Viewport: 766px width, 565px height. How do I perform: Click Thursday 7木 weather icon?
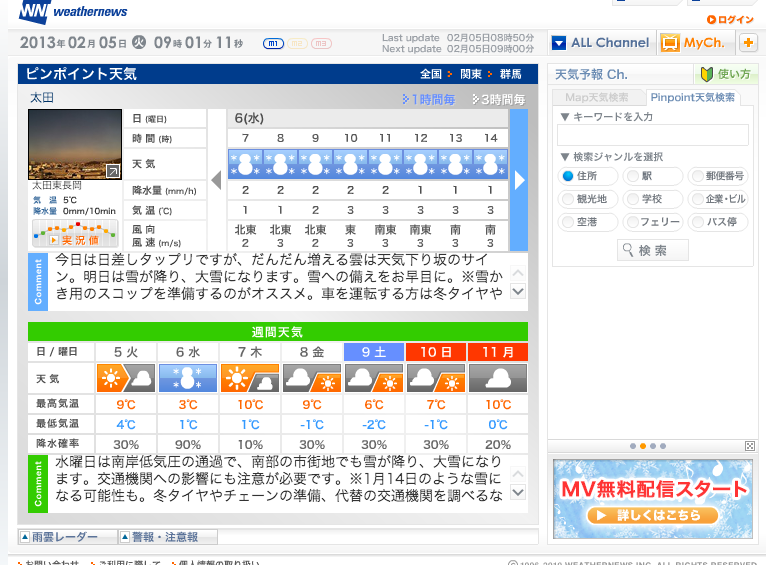[250, 378]
